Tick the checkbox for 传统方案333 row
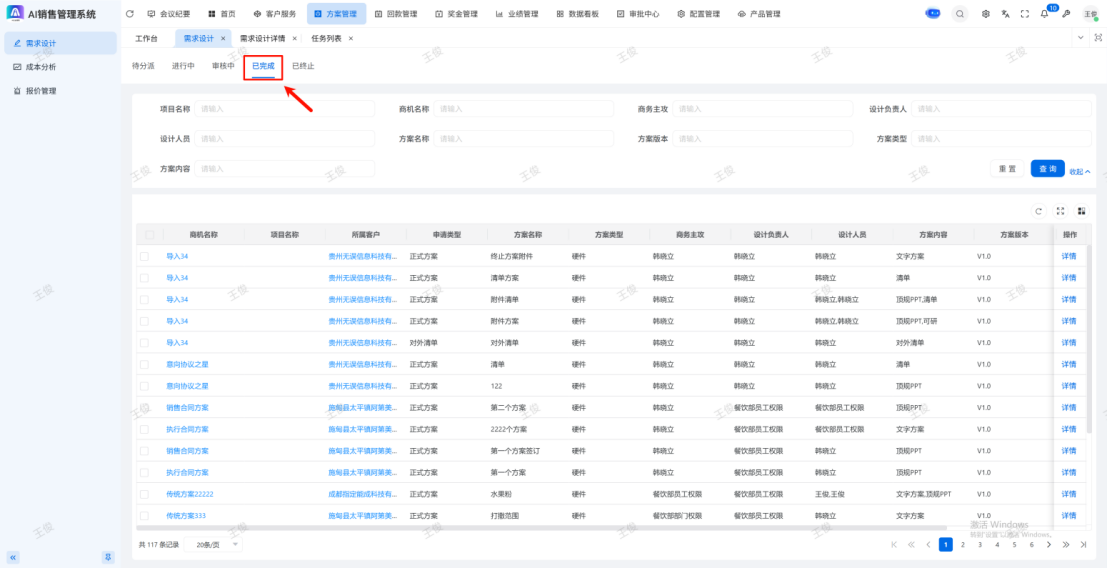1108x569 pixels. tap(144, 516)
